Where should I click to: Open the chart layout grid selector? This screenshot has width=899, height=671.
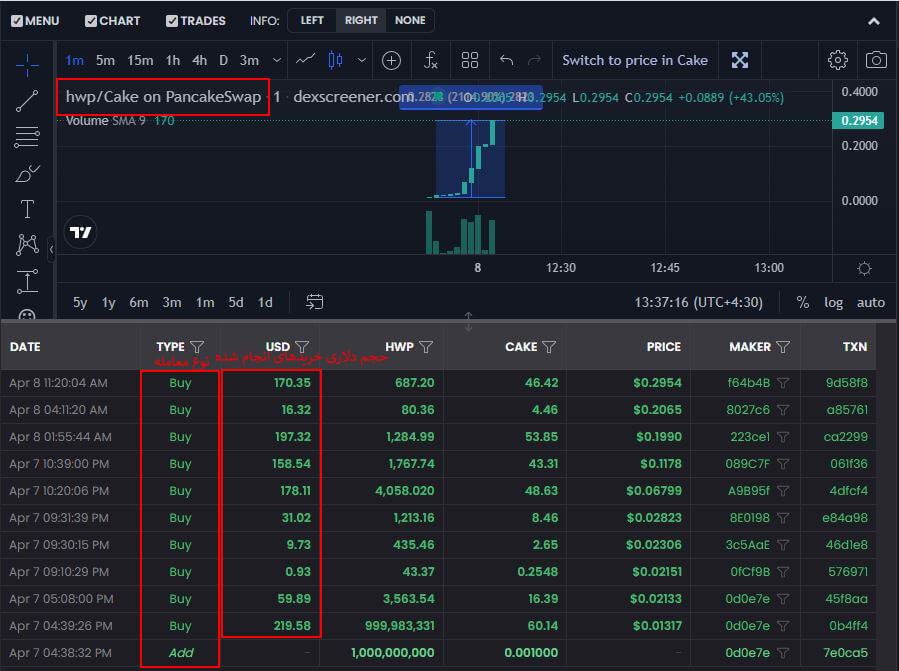coord(470,60)
